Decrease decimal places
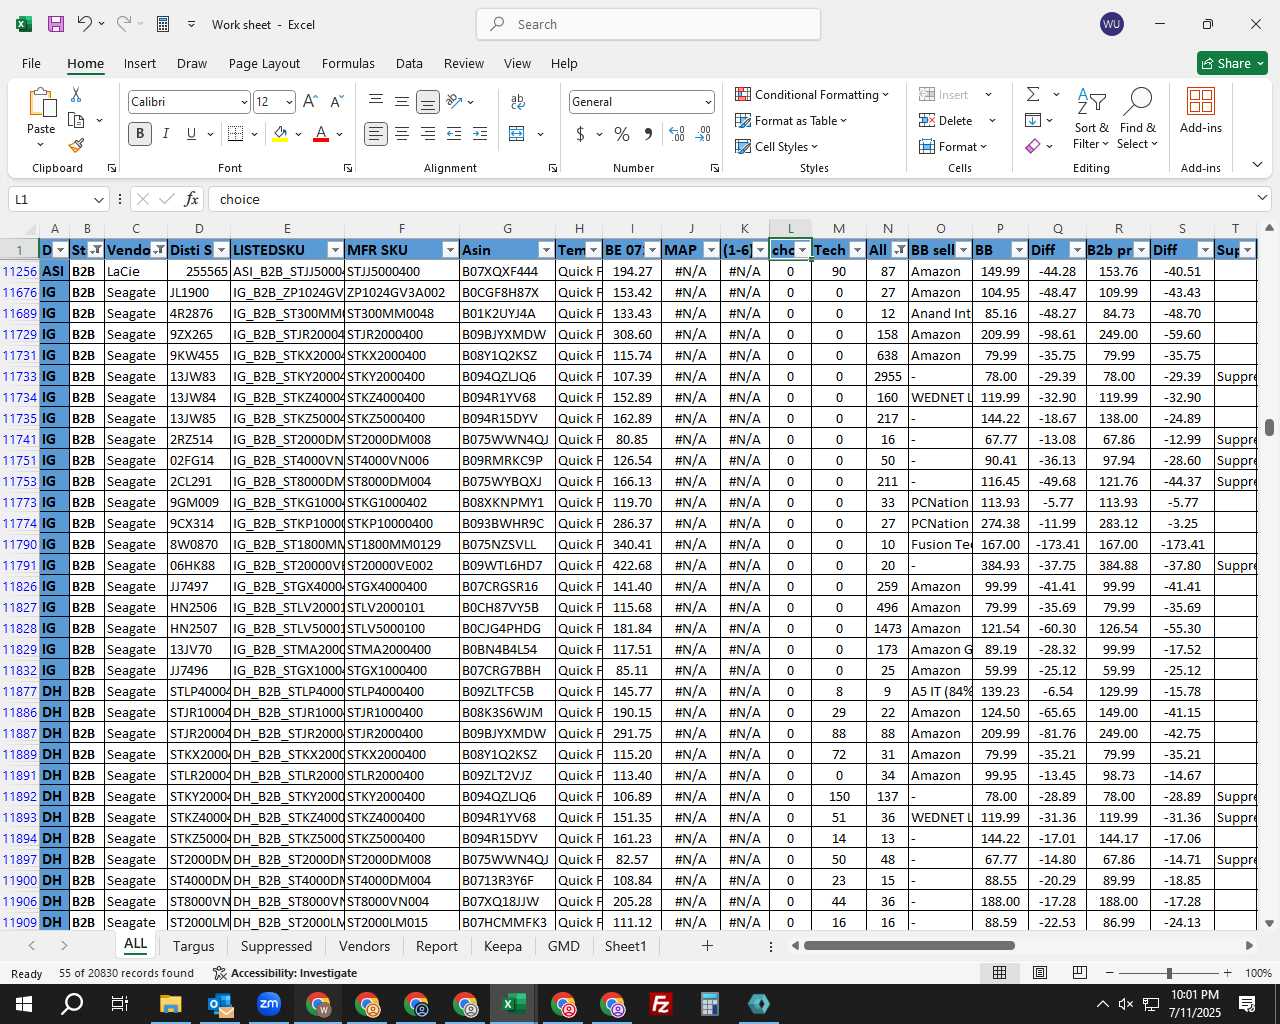This screenshot has width=1280, height=1024. pos(703,134)
